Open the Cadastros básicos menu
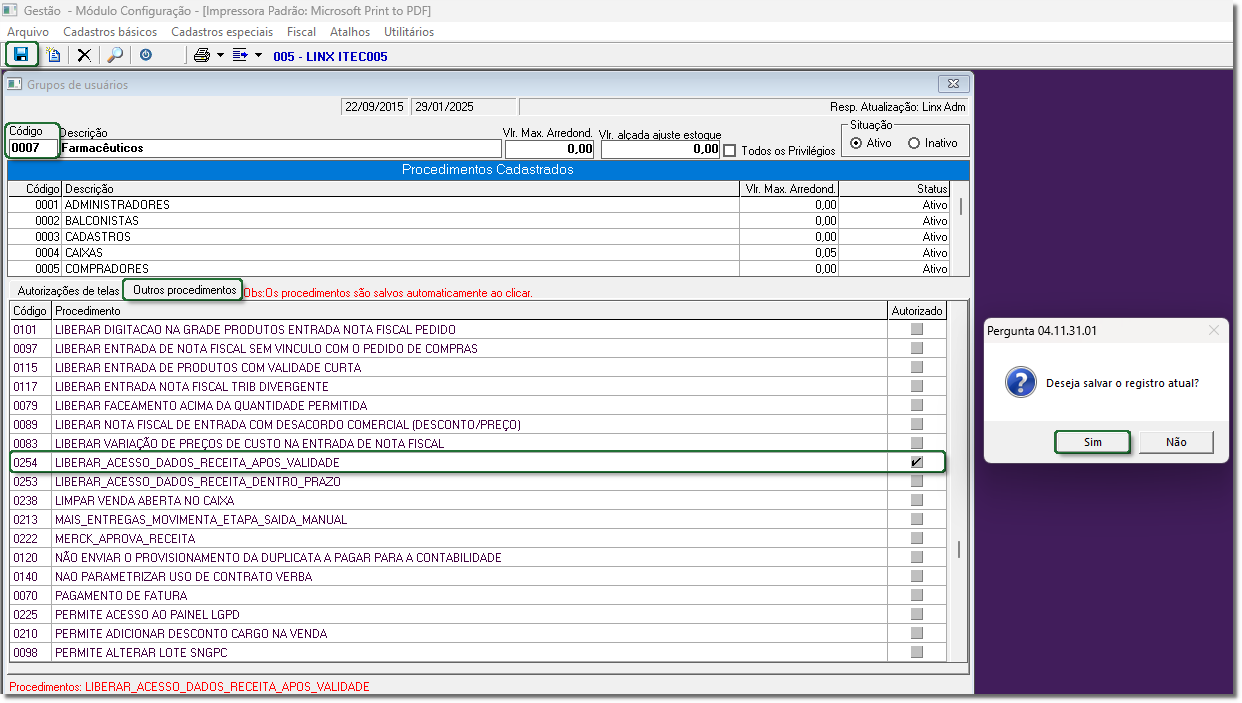 (110, 32)
